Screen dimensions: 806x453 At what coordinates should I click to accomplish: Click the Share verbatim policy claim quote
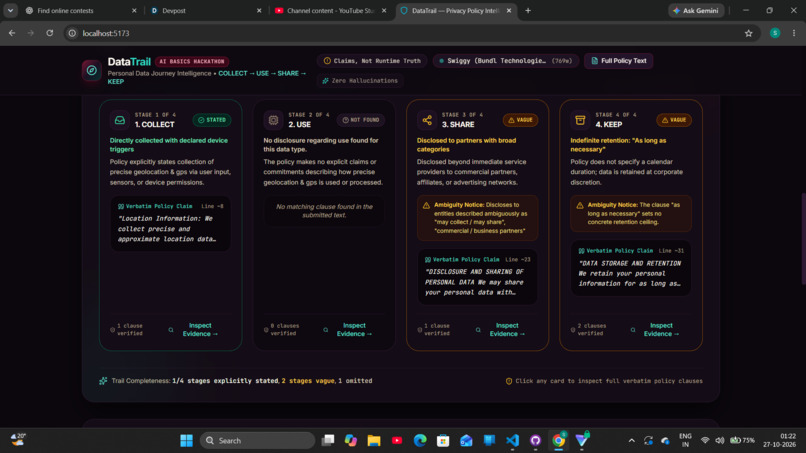(x=474, y=282)
